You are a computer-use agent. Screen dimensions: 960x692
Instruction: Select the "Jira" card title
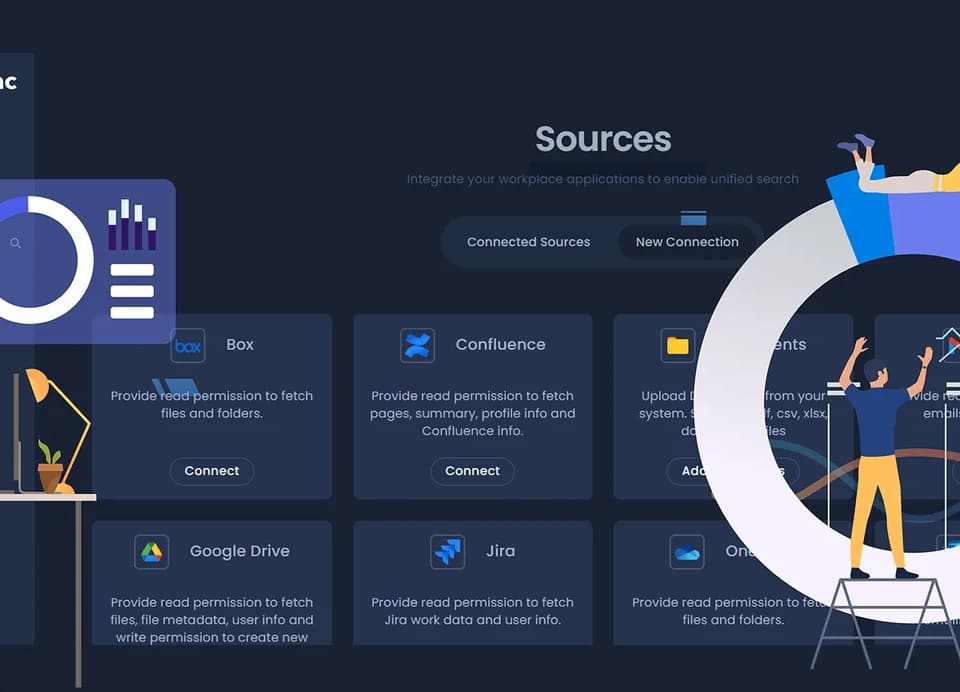click(x=500, y=551)
